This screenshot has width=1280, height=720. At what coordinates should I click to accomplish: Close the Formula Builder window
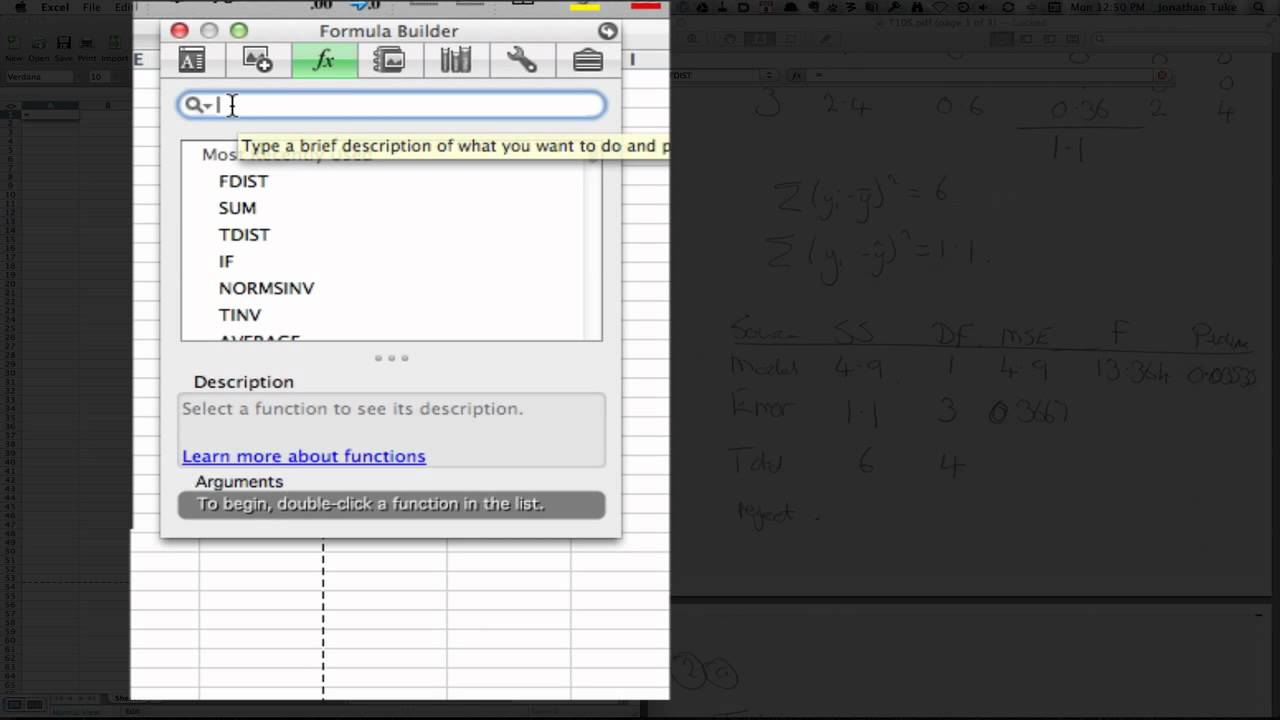179,31
